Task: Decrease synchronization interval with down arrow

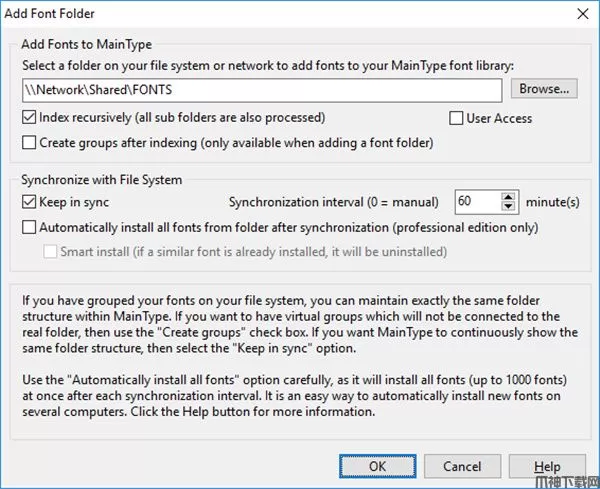Action: click(508, 206)
